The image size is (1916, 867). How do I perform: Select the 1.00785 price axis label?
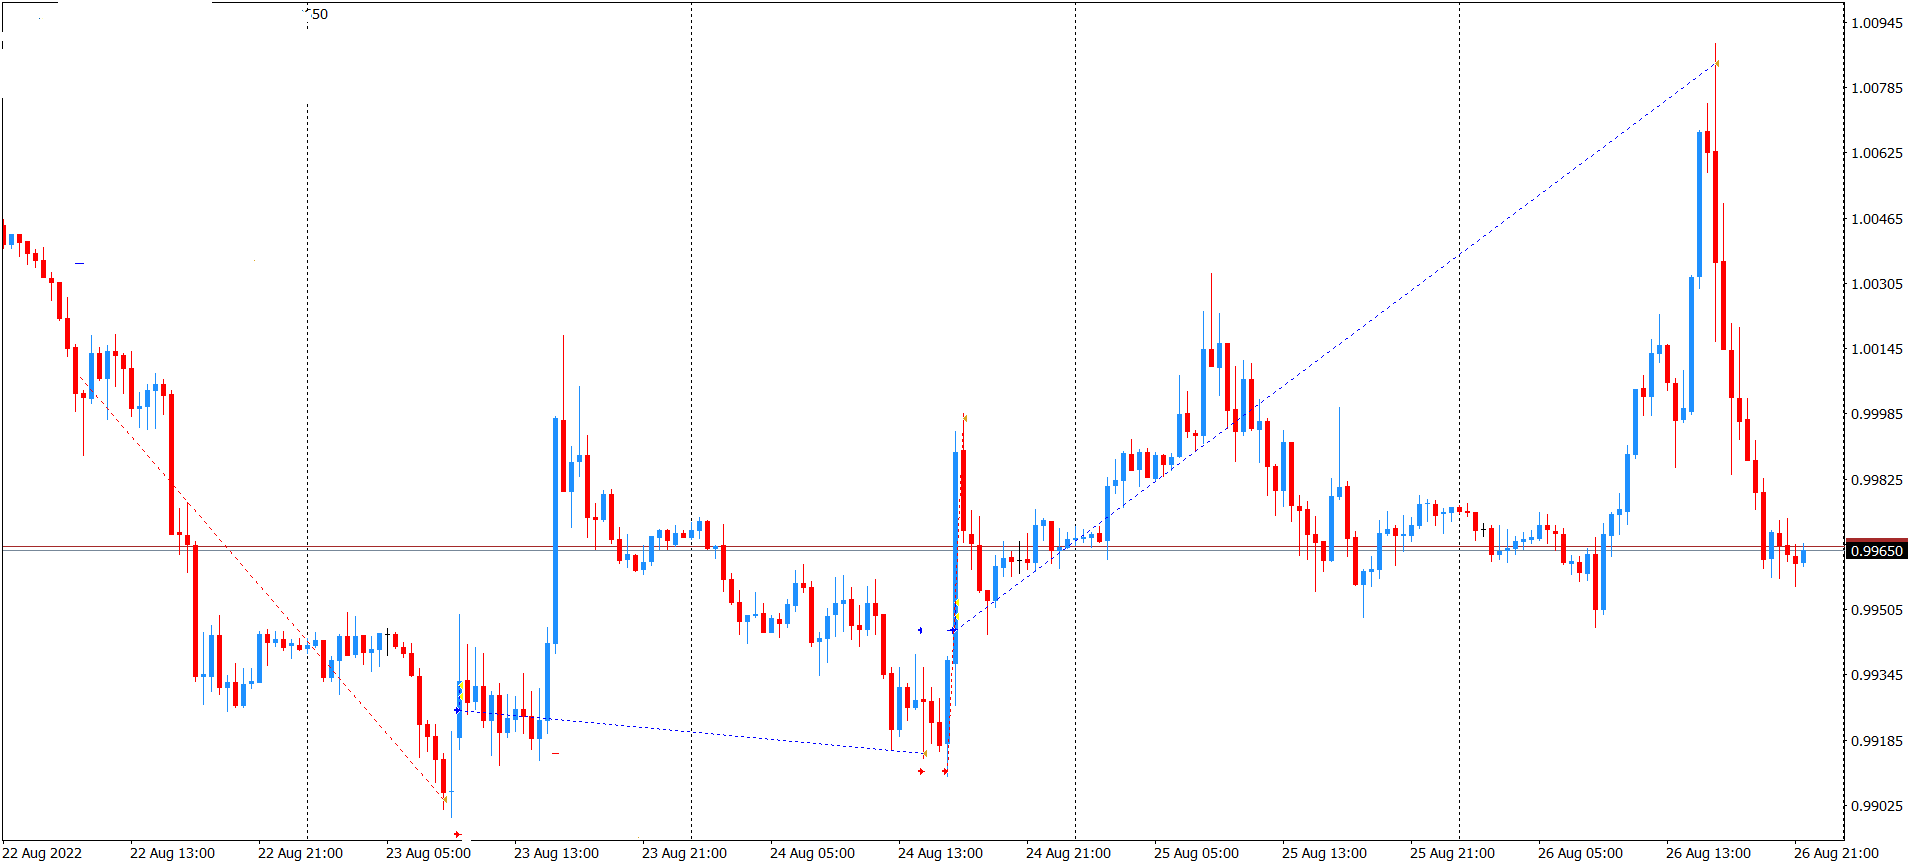[1877, 88]
